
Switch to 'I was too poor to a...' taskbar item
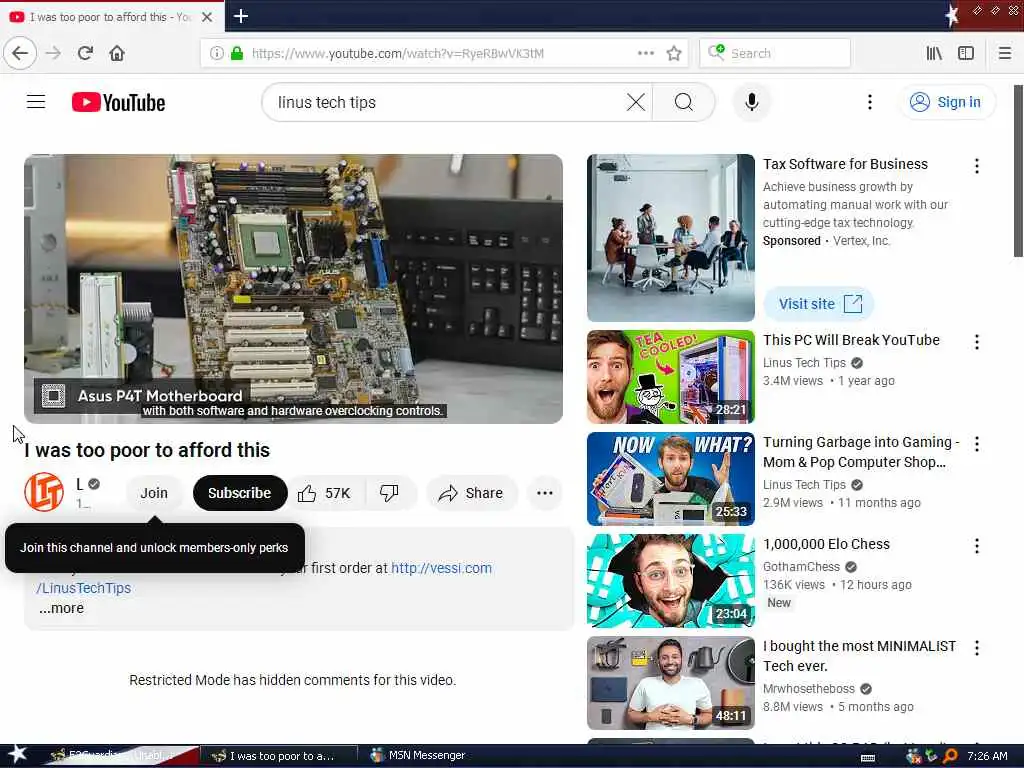(x=278, y=756)
